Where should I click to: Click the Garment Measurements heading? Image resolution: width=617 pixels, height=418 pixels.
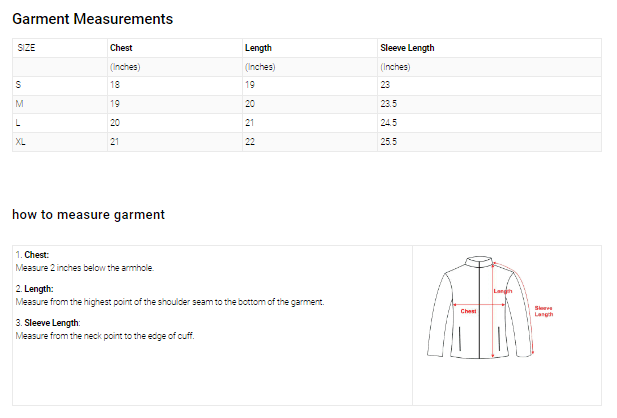pyautogui.click(x=92, y=19)
